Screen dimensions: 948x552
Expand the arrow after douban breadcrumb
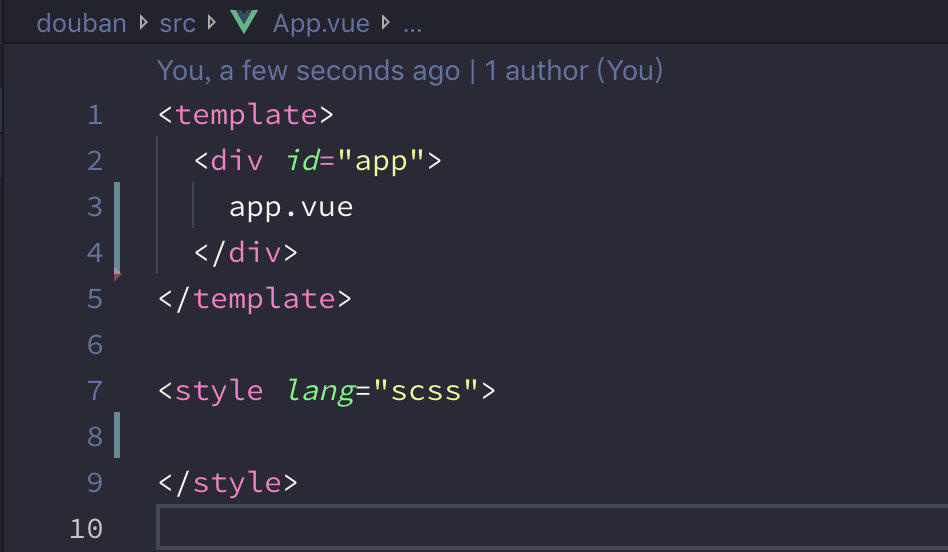143,23
